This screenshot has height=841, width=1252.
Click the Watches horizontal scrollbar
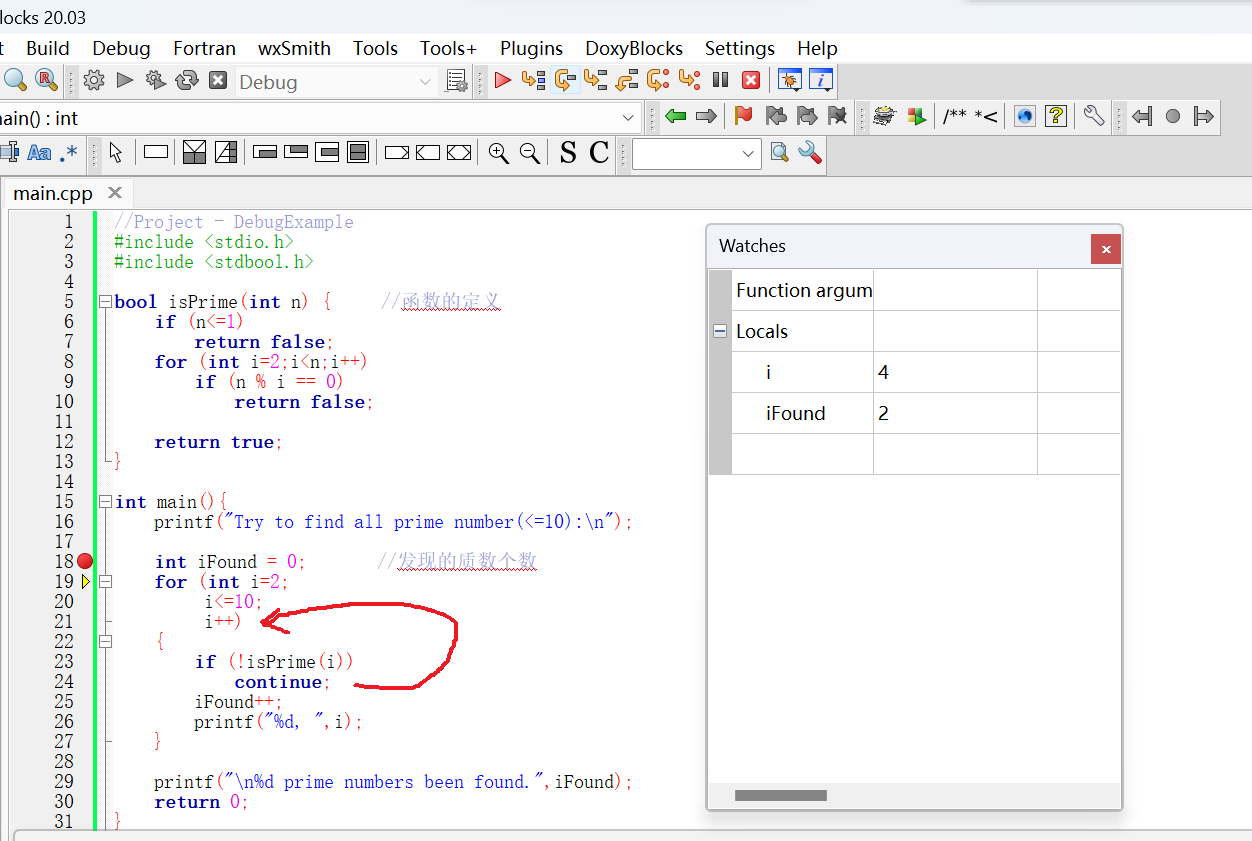(781, 796)
